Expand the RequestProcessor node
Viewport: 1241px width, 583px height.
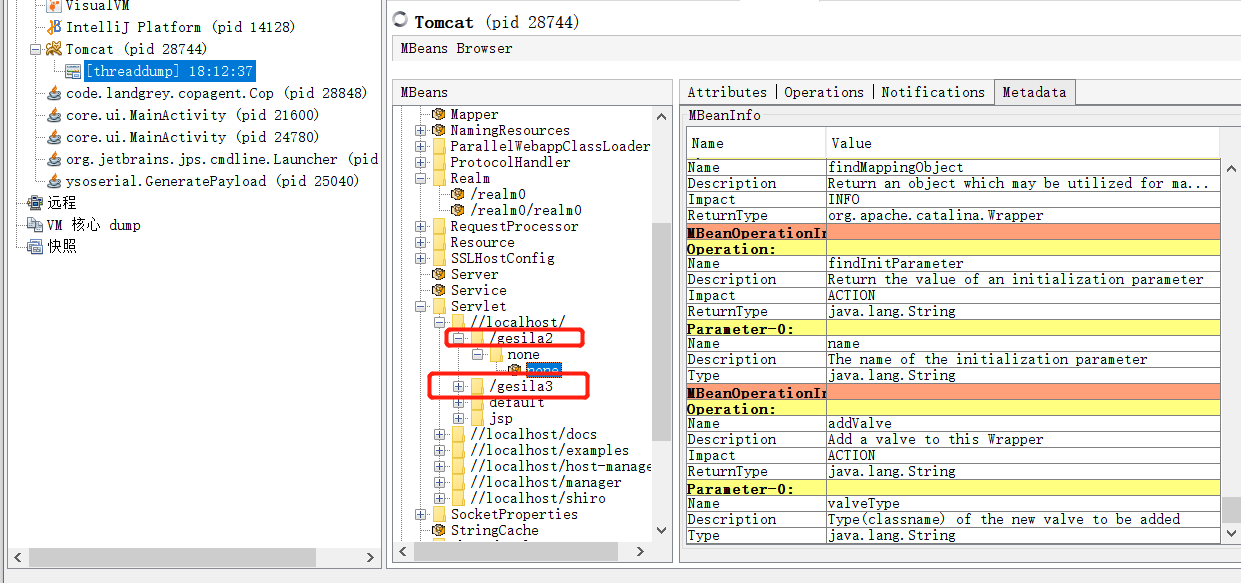(x=421, y=226)
